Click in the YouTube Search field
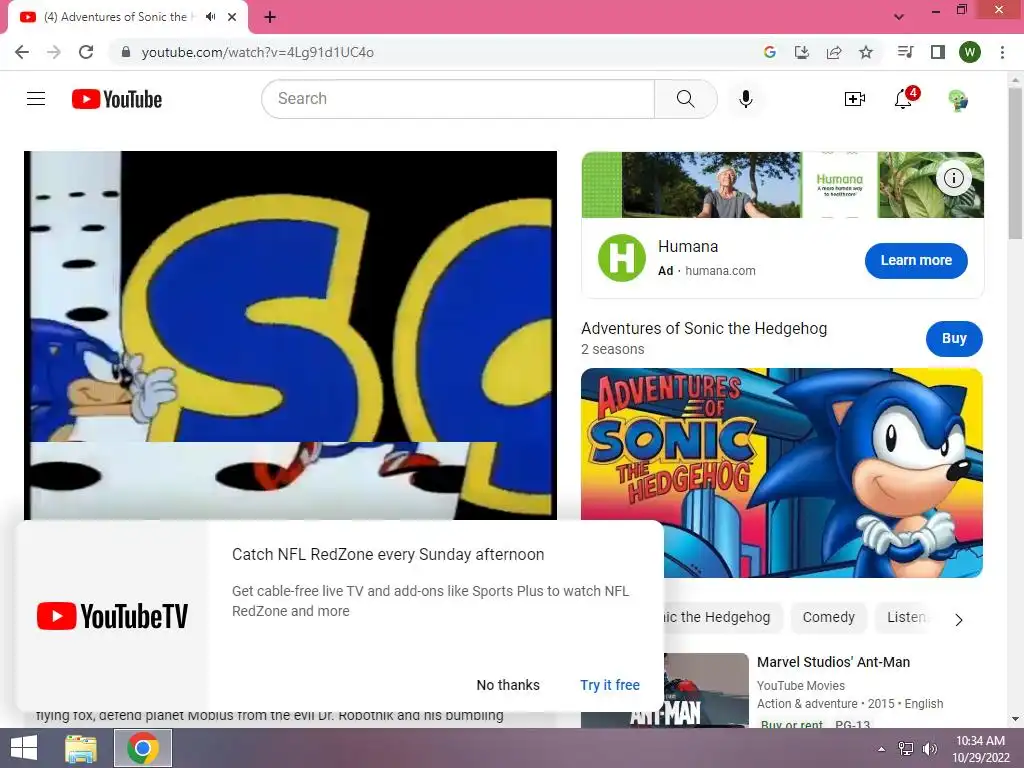Viewport: 1024px width, 768px height. click(x=458, y=99)
